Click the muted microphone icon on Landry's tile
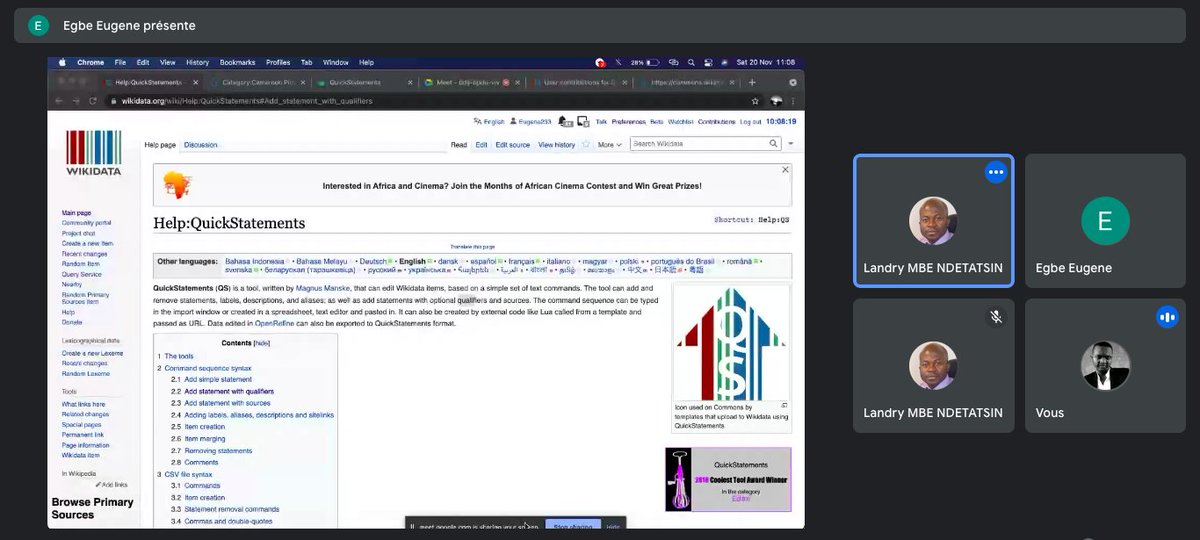 995,317
